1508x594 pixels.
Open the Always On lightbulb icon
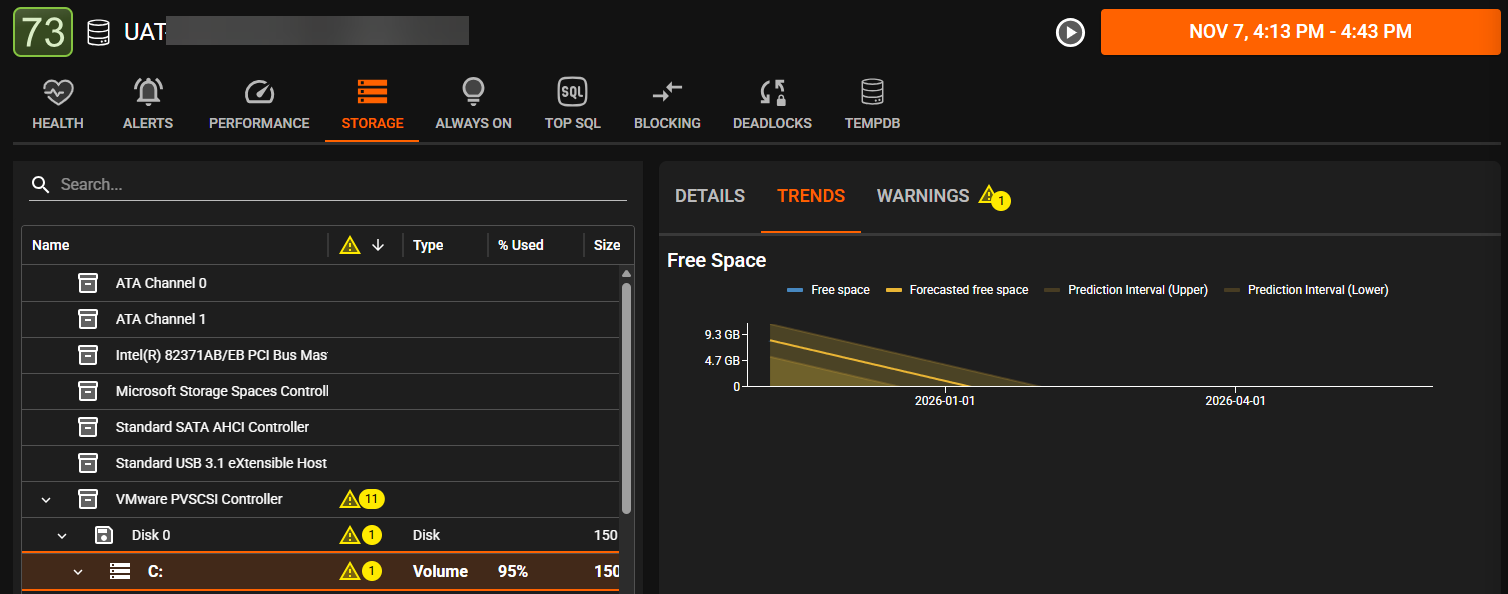[473, 93]
